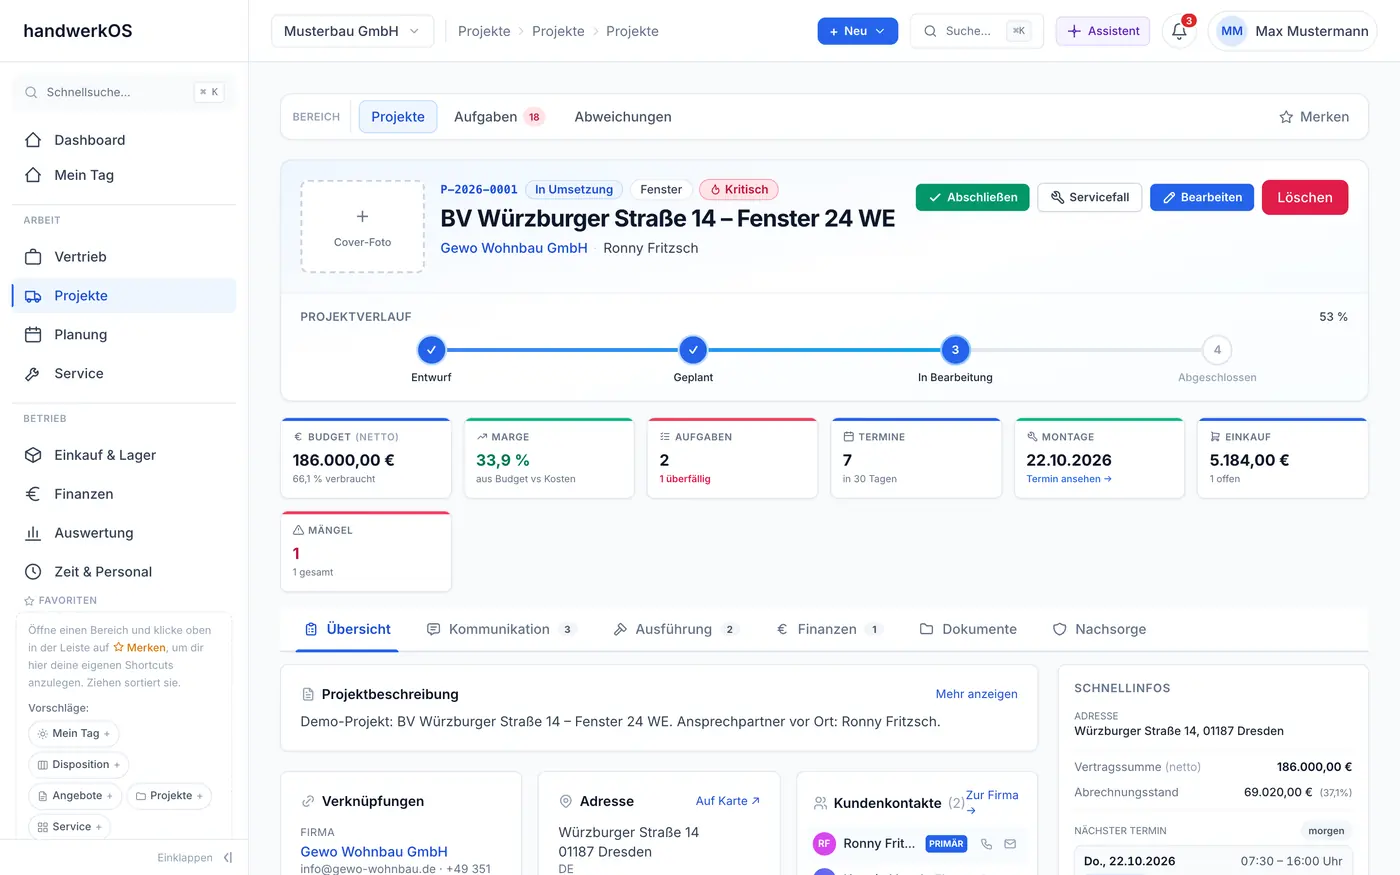Image resolution: width=1400 pixels, height=875 pixels.
Task: Open address via Auf Karte link
Action: 728,801
